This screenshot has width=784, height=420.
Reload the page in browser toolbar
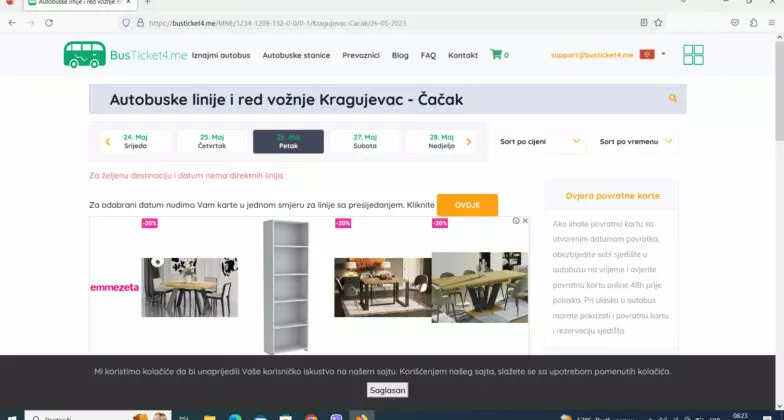pyautogui.click(x=51, y=22)
